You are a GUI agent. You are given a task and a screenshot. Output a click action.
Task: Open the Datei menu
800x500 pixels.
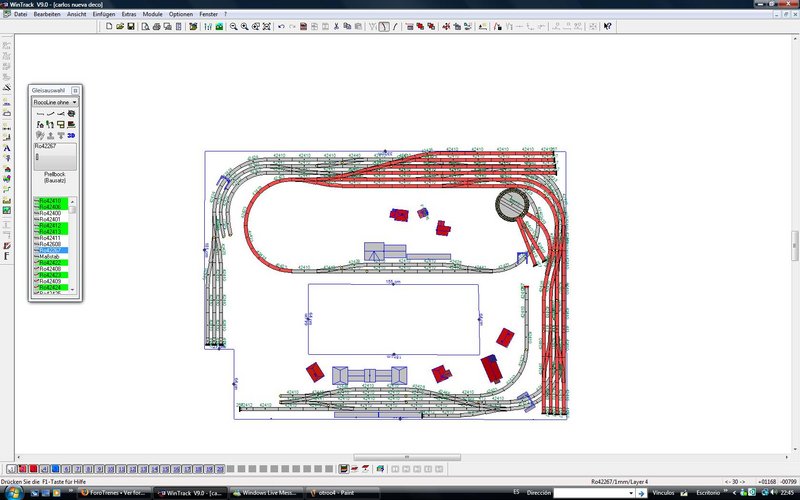20,14
